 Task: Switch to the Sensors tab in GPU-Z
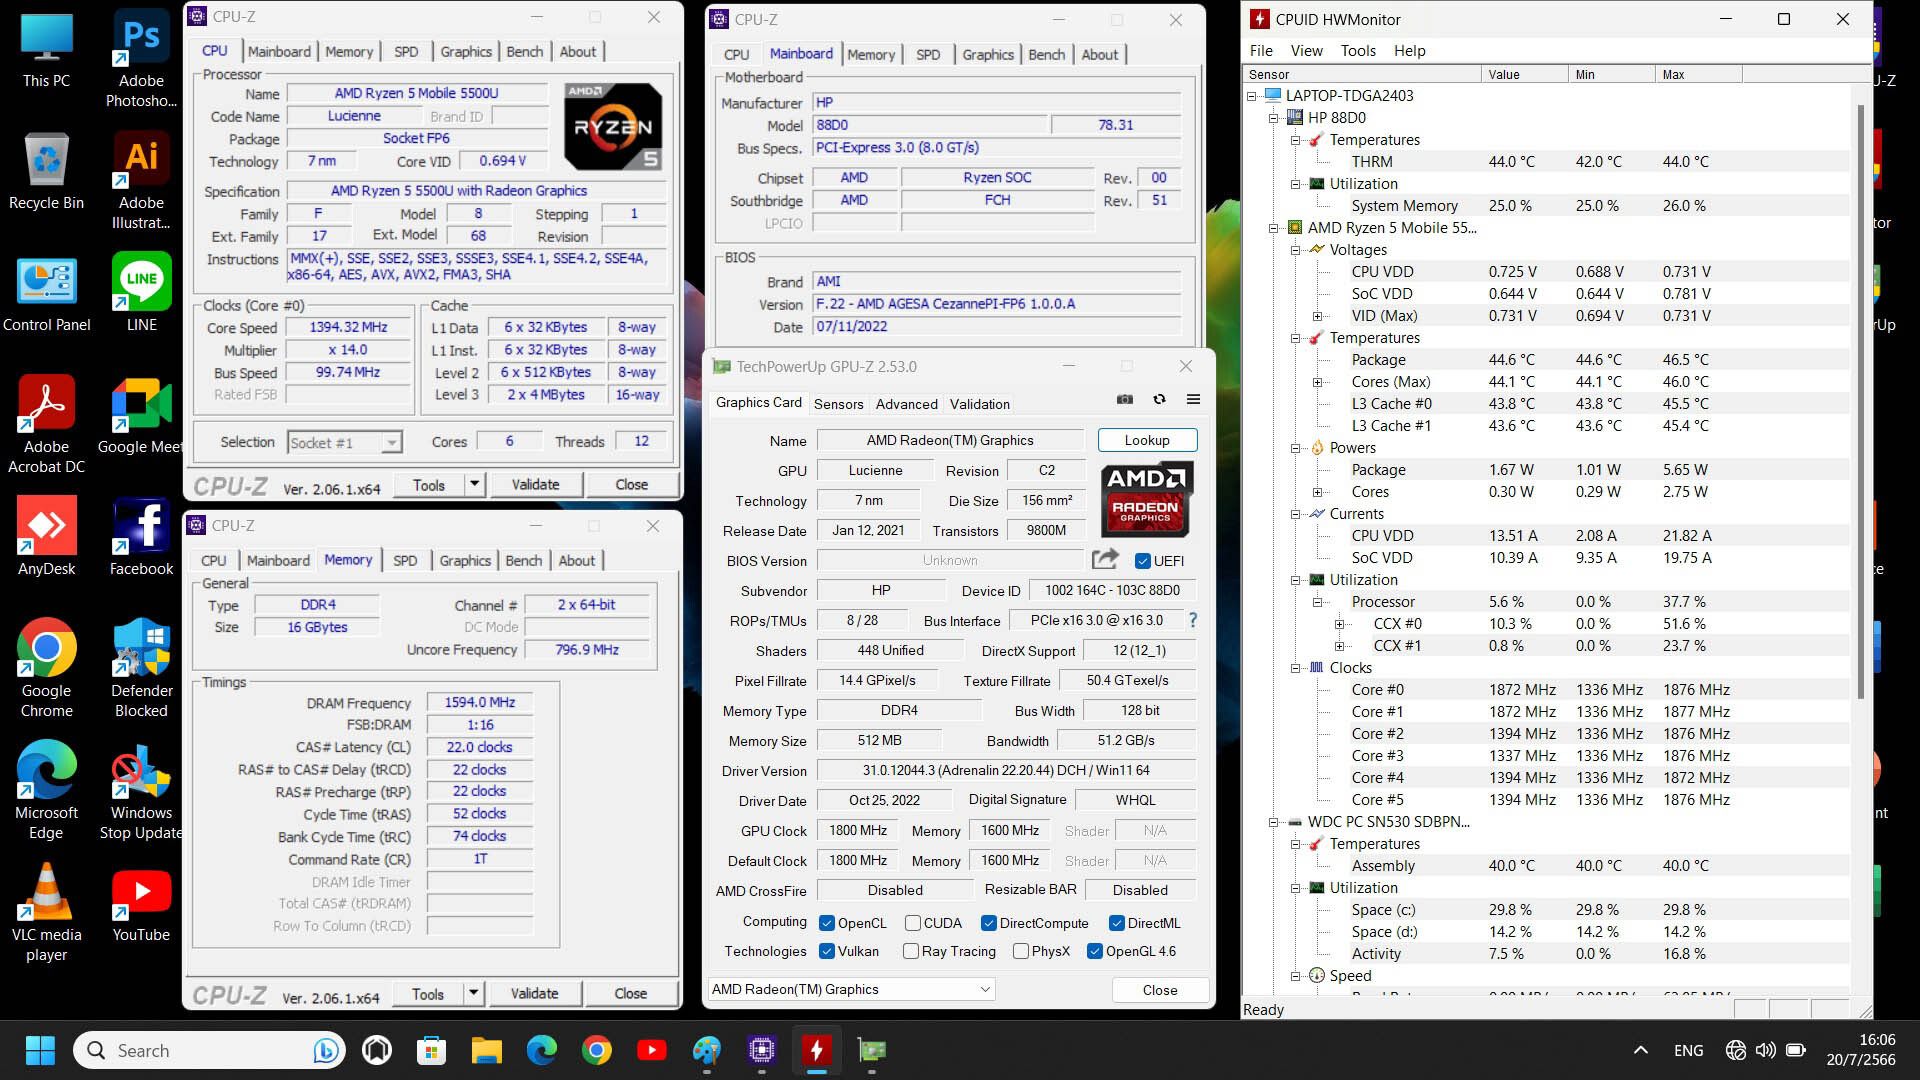[838, 404]
